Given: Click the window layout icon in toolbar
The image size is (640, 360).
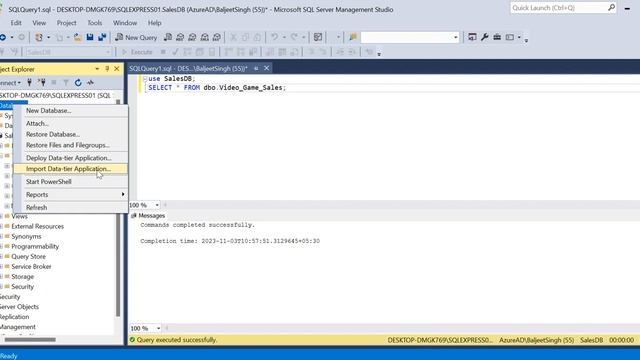Looking at the screenshot, I should tap(510, 37).
